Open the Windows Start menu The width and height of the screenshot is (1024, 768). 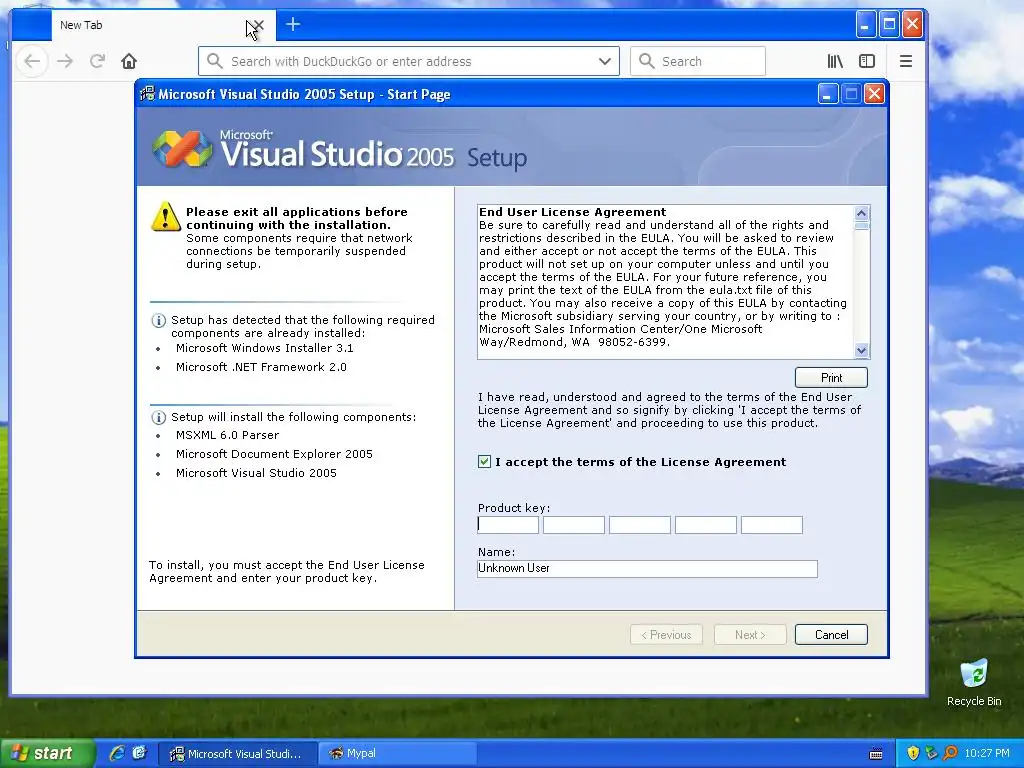tap(46, 754)
